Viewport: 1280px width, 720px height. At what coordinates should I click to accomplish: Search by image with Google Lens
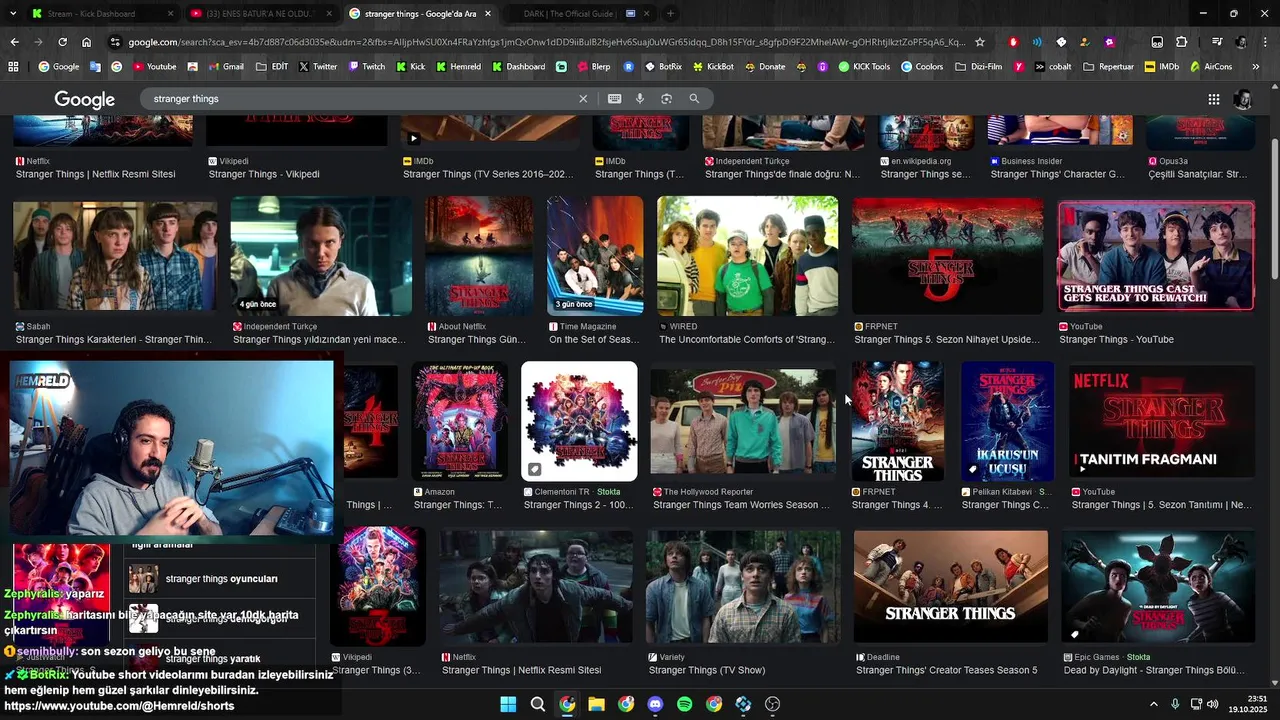(666, 99)
